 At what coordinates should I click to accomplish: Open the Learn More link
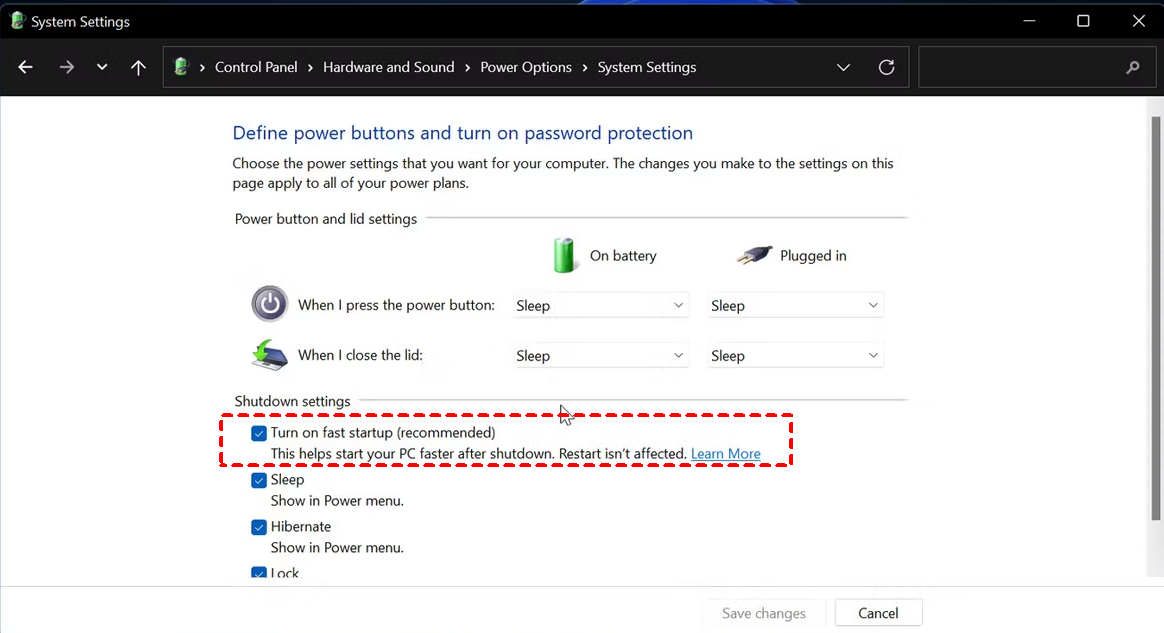(x=725, y=454)
